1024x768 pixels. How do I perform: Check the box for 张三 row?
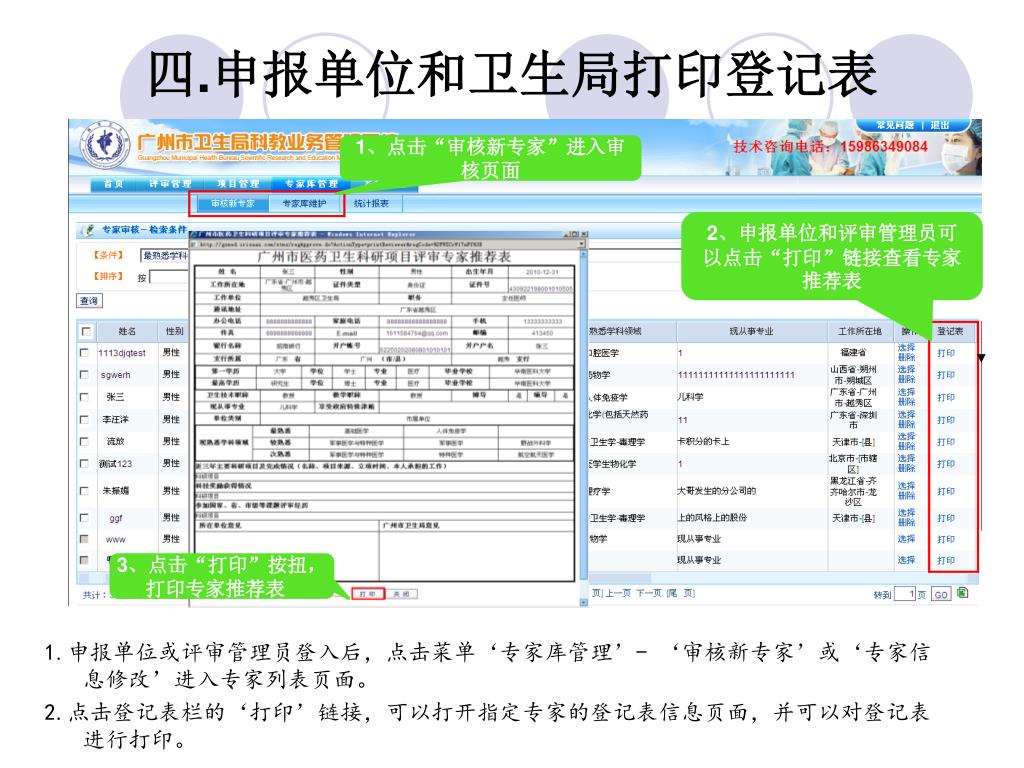pyautogui.click(x=84, y=397)
